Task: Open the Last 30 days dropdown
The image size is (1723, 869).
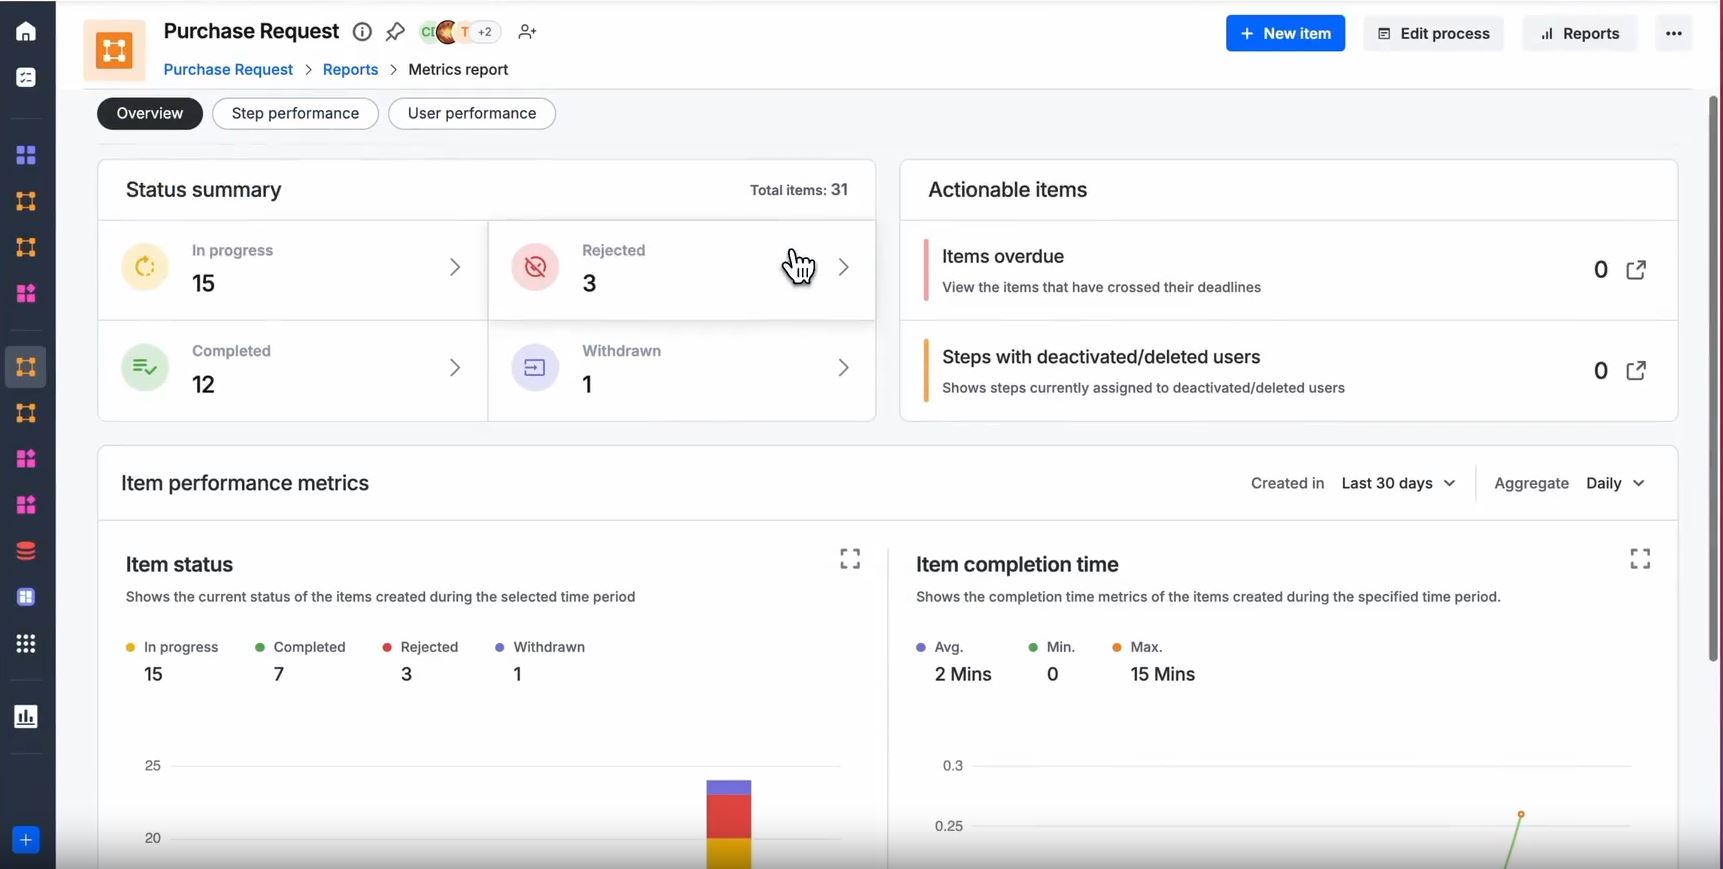Action: click(x=1398, y=483)
